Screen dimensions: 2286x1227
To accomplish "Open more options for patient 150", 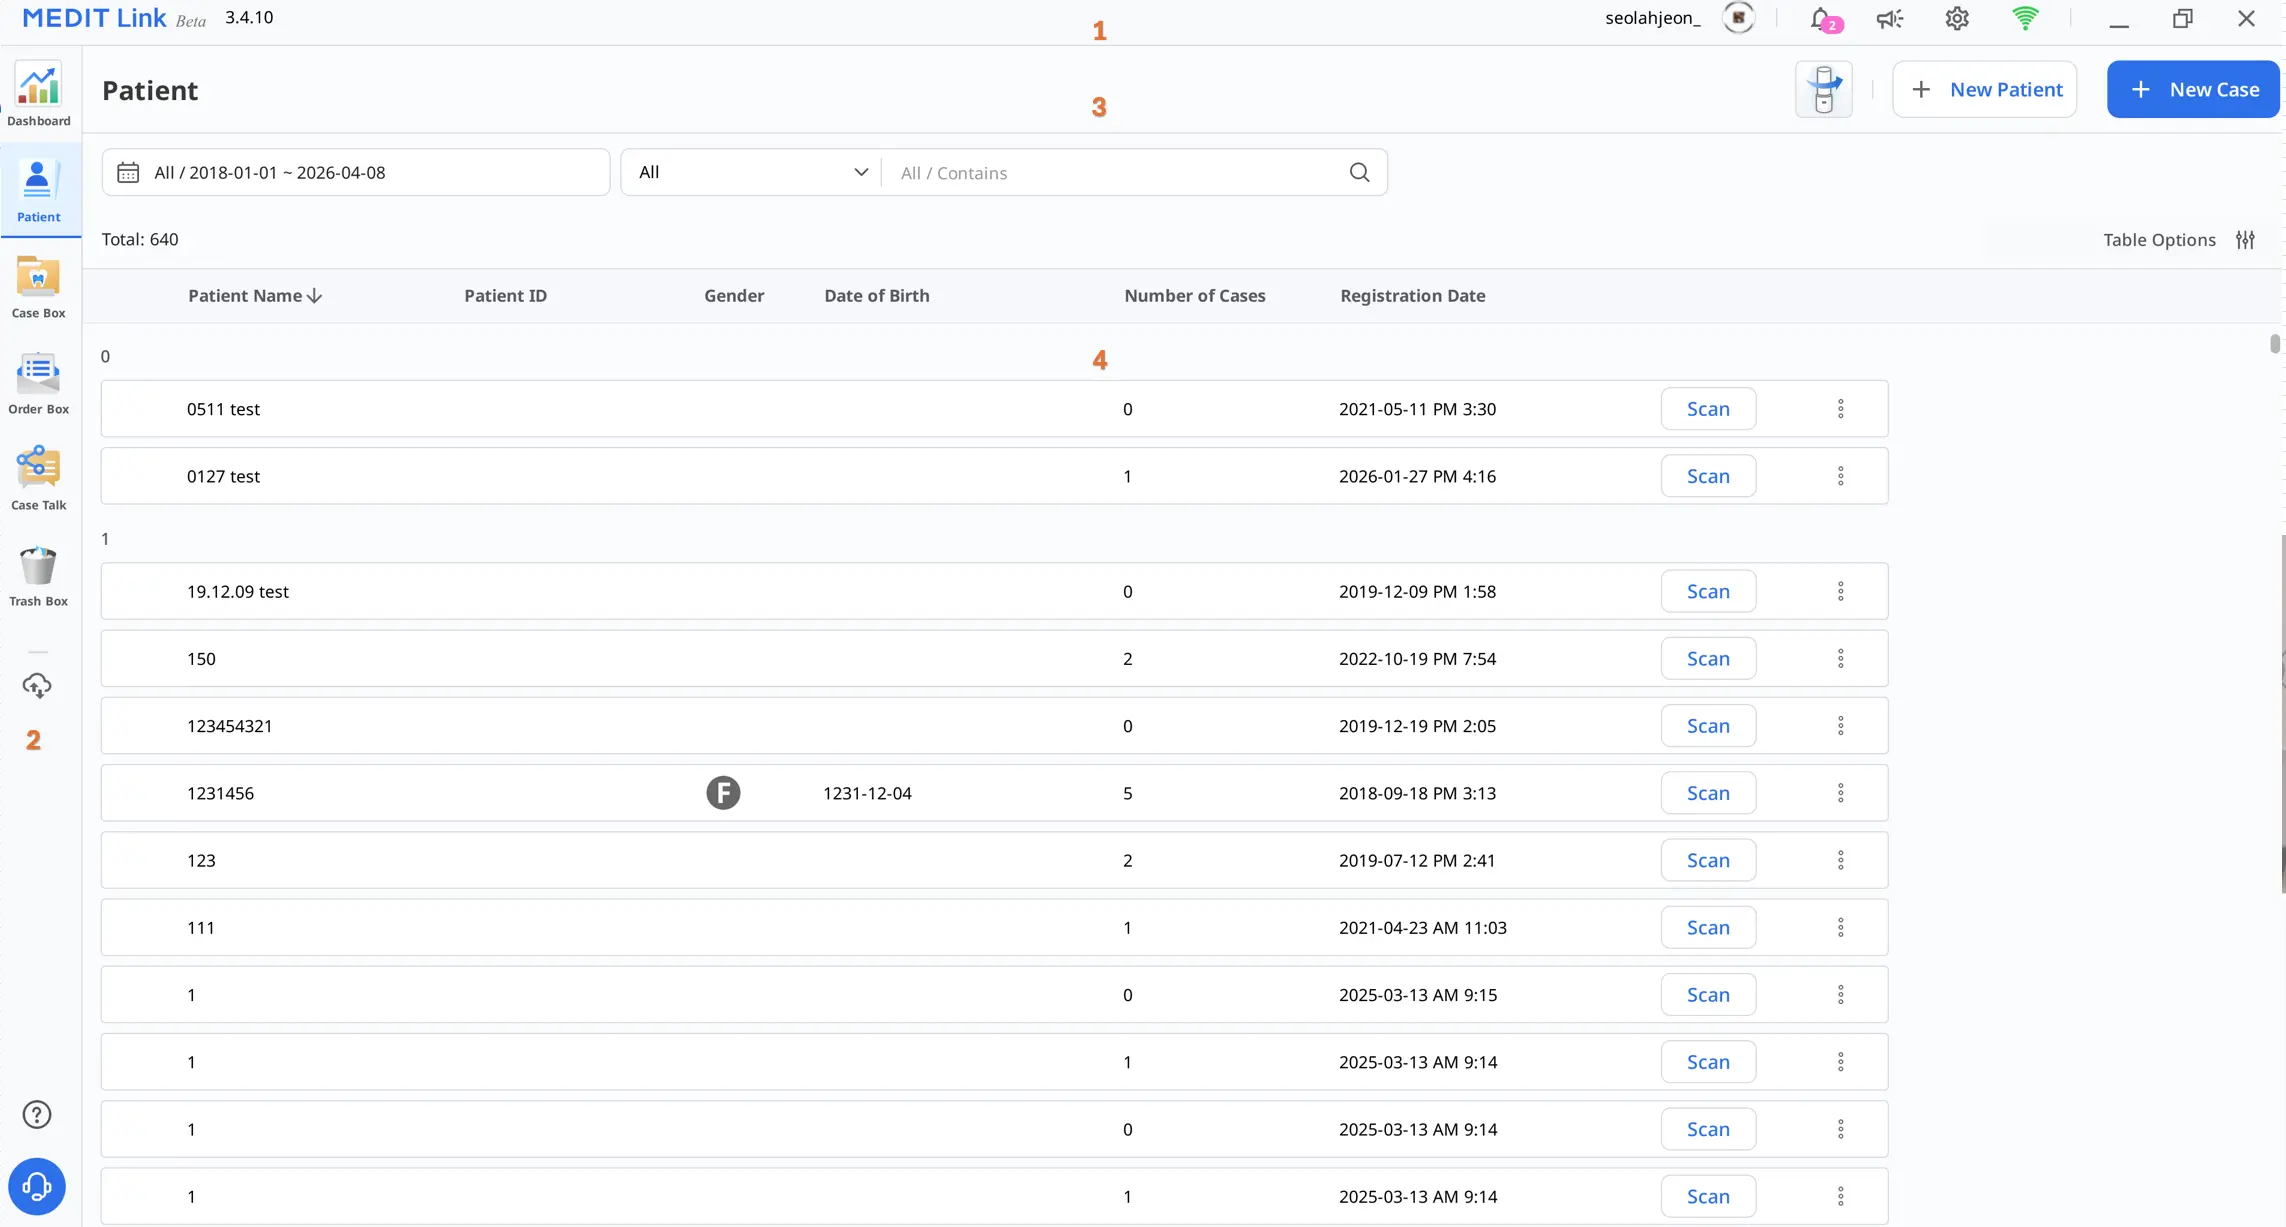I will pos(1840,659).
